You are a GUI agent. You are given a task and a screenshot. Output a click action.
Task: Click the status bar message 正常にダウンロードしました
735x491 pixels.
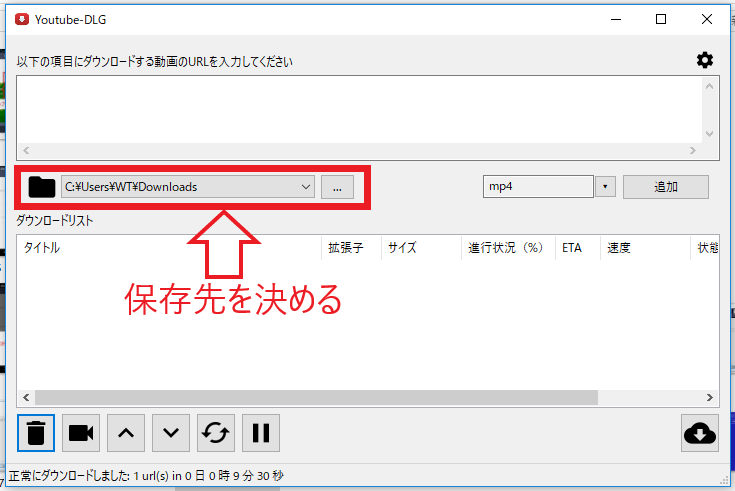pos(146,476)
